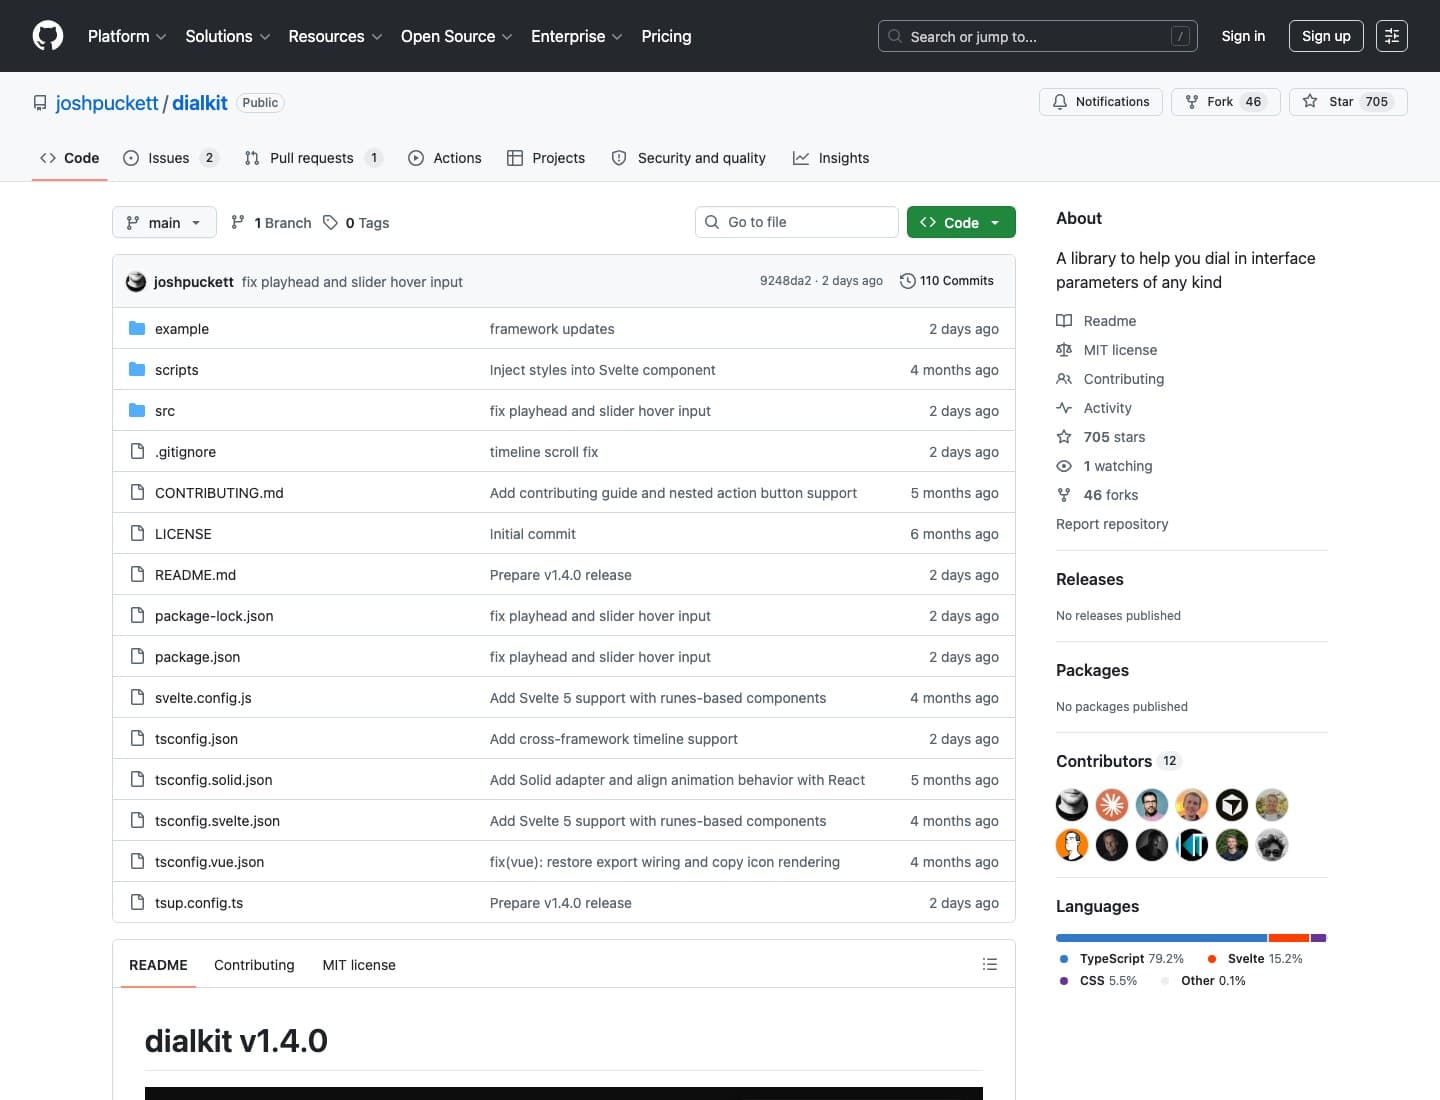Open the joshpuckett owner link
The image size is (1440, 1100).
coord(107,103)
